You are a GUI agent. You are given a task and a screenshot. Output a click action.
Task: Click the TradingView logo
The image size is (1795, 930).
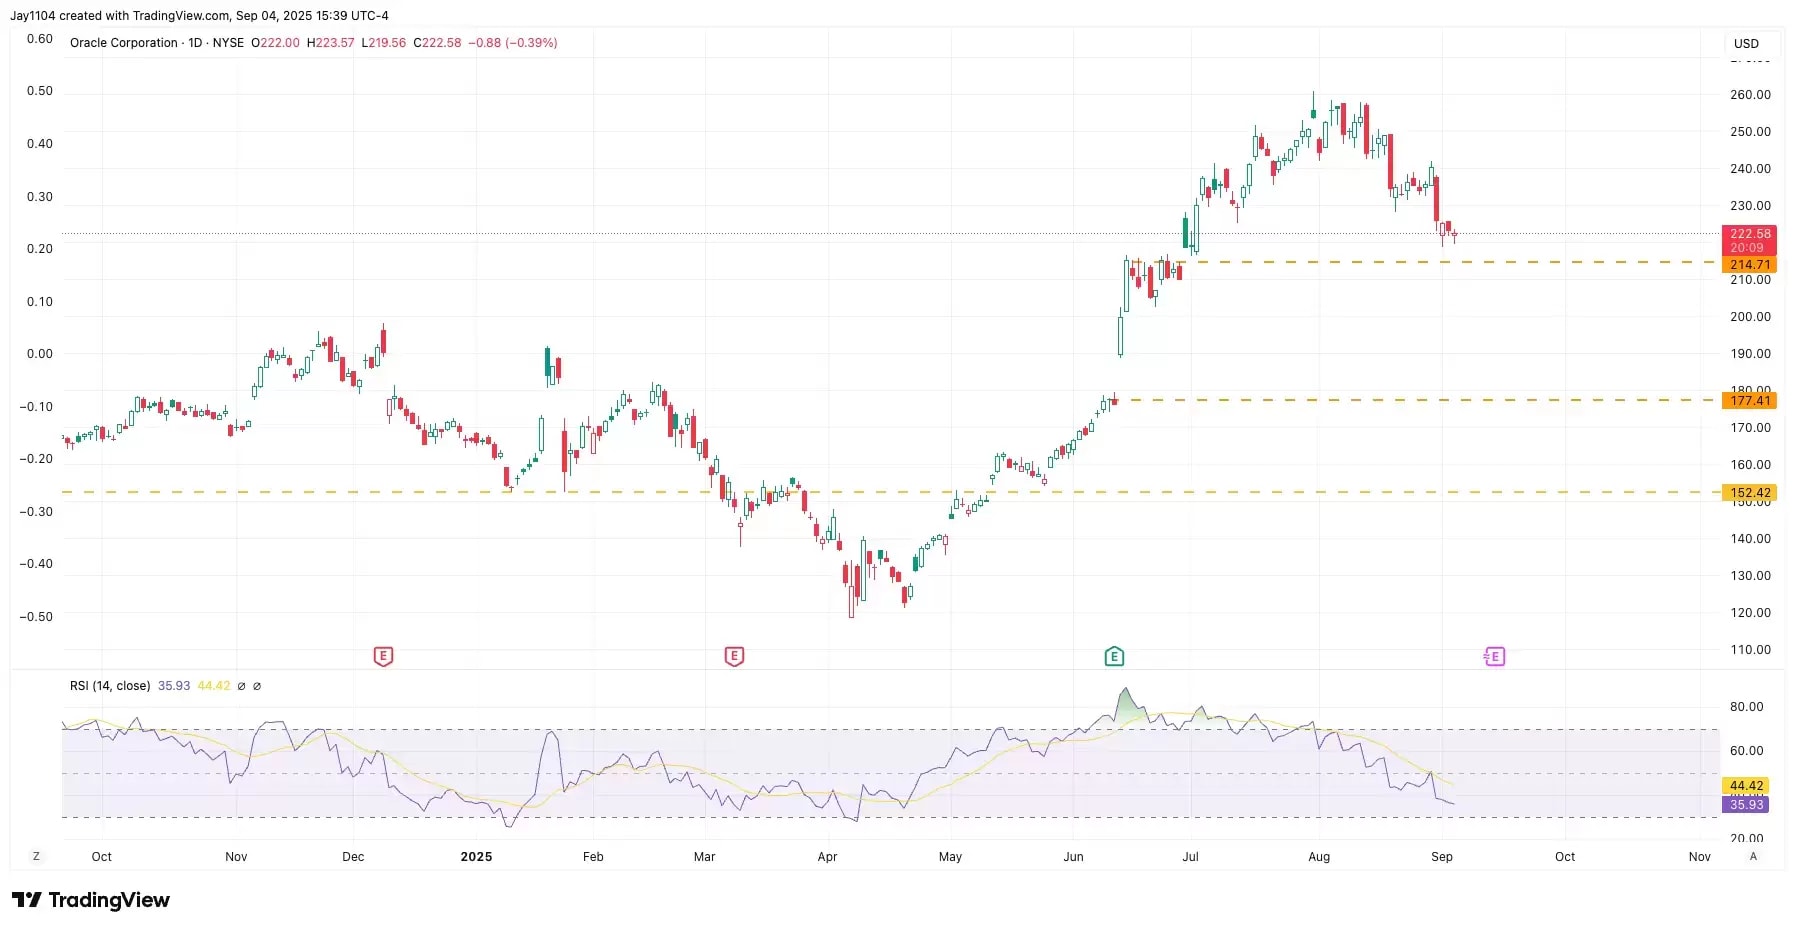click(91, 900)
